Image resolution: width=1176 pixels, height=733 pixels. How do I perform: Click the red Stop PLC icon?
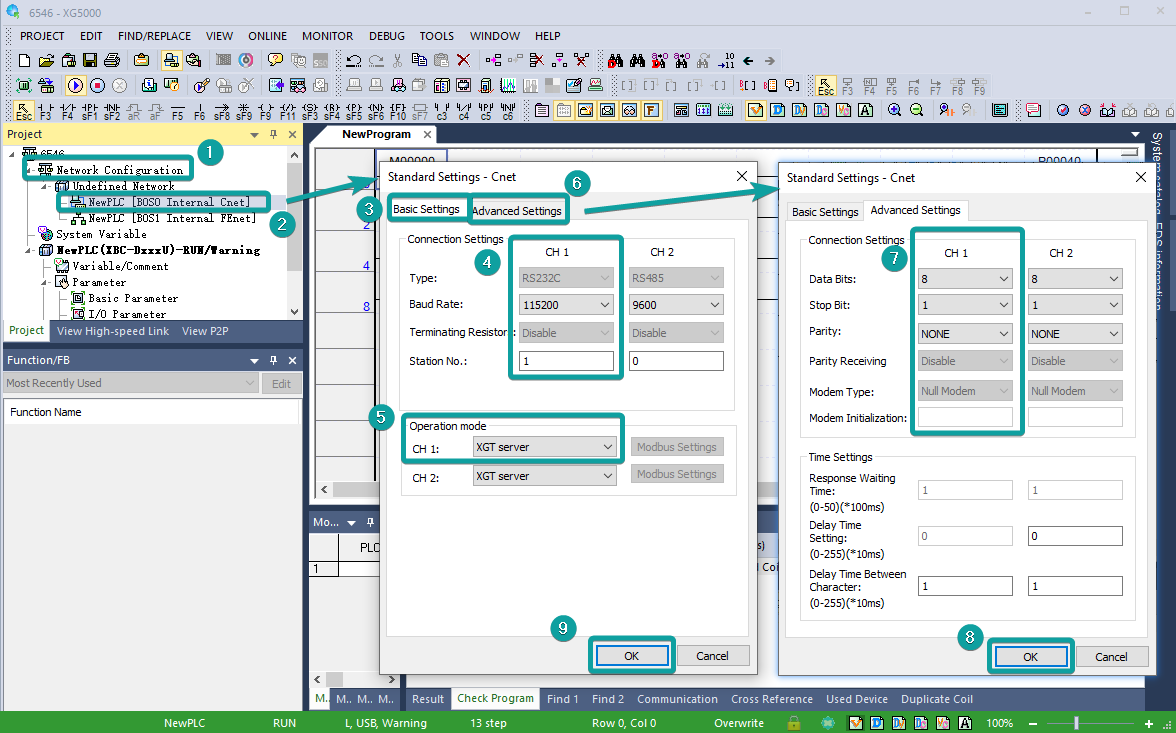[x=97, y=86]
